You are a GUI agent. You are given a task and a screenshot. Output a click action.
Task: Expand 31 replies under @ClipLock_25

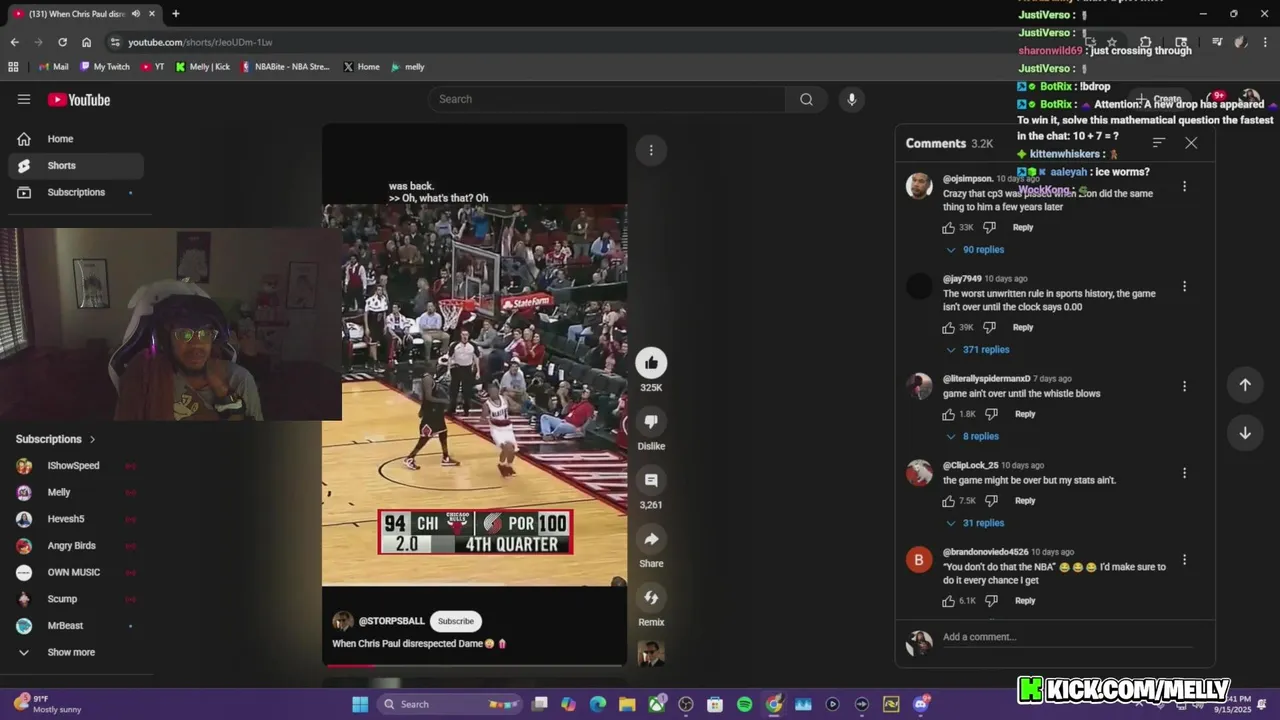[975, 523]
